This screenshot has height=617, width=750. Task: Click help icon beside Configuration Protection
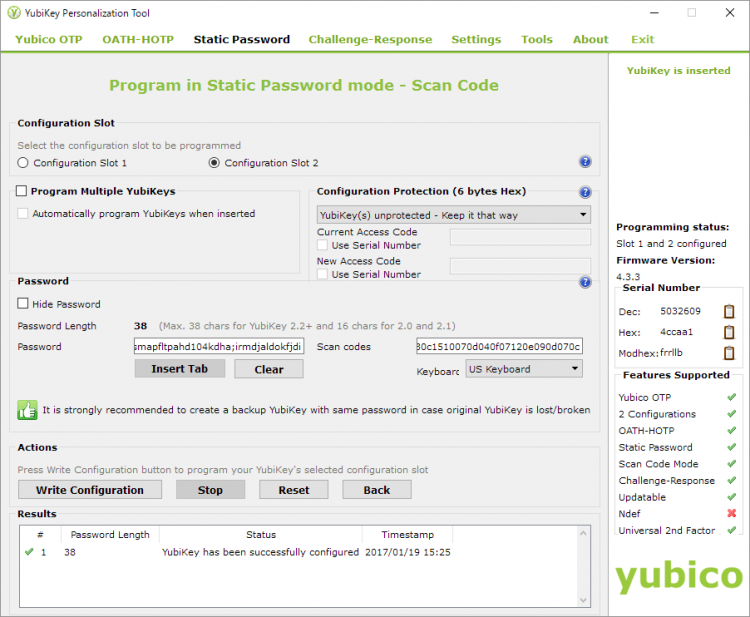585,192
